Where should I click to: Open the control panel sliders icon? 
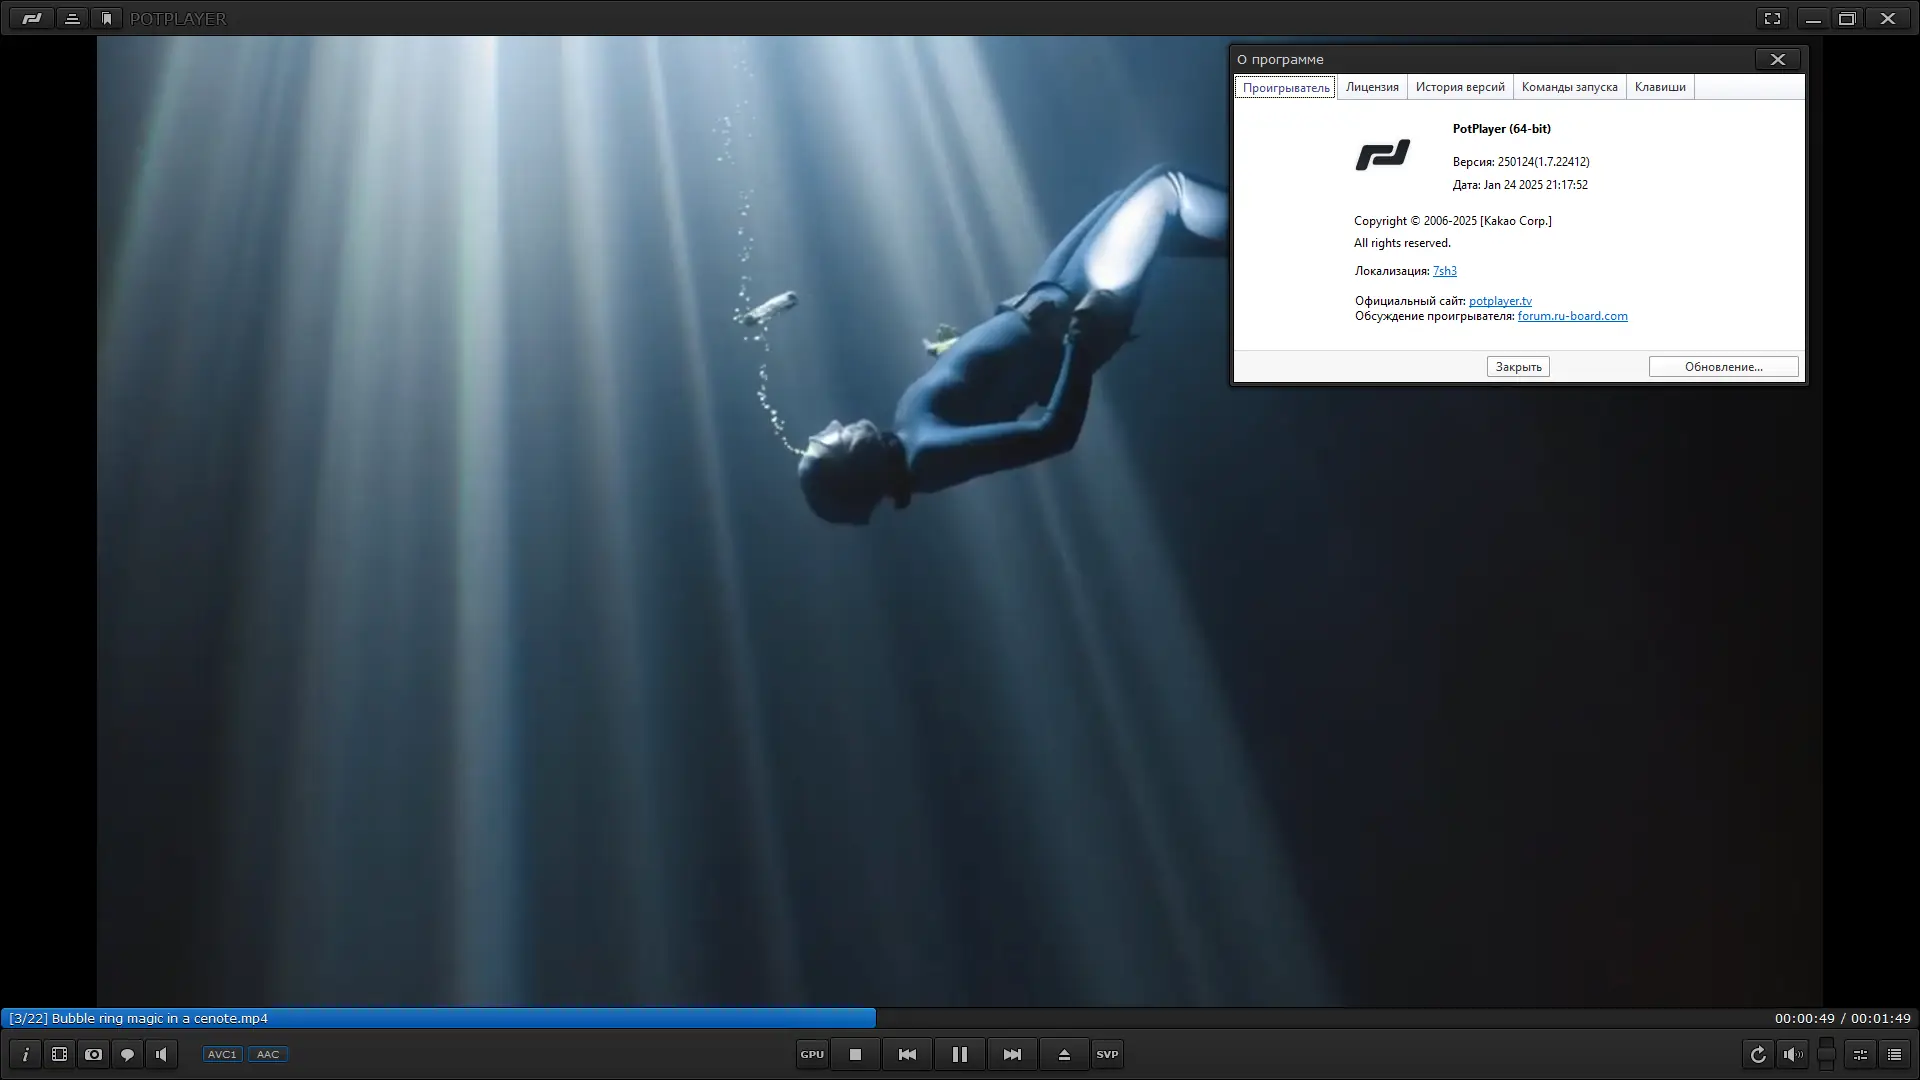coord(1860,1054)
